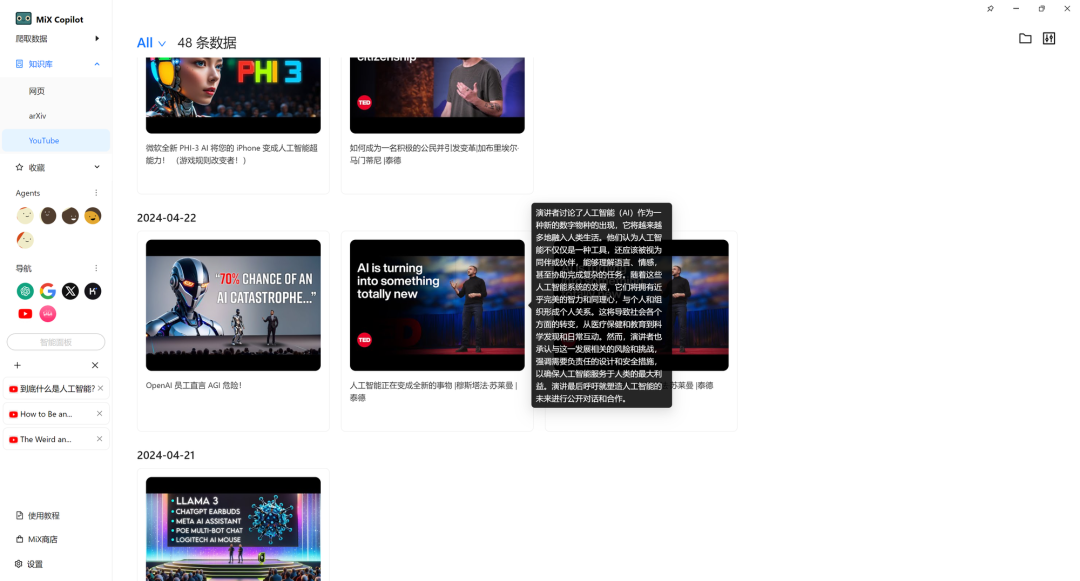The width and height of the screenshot is (1080, 581).
Task: Select the dark-haired brown agent avatar
Action: (x=70, y=215)
